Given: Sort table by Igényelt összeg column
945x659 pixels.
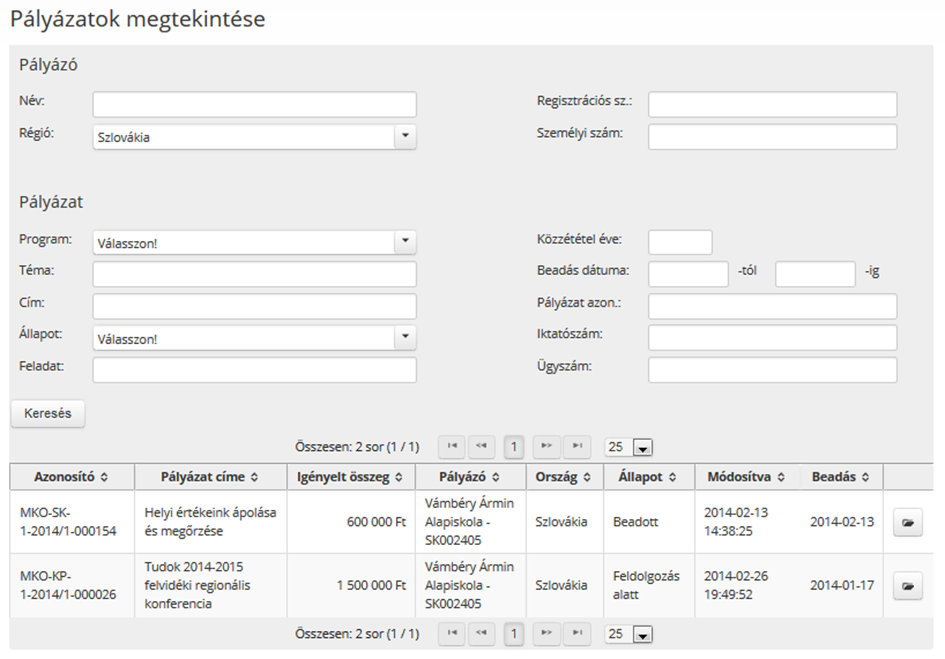Looking at the screenshot, I should pos(351,477).
